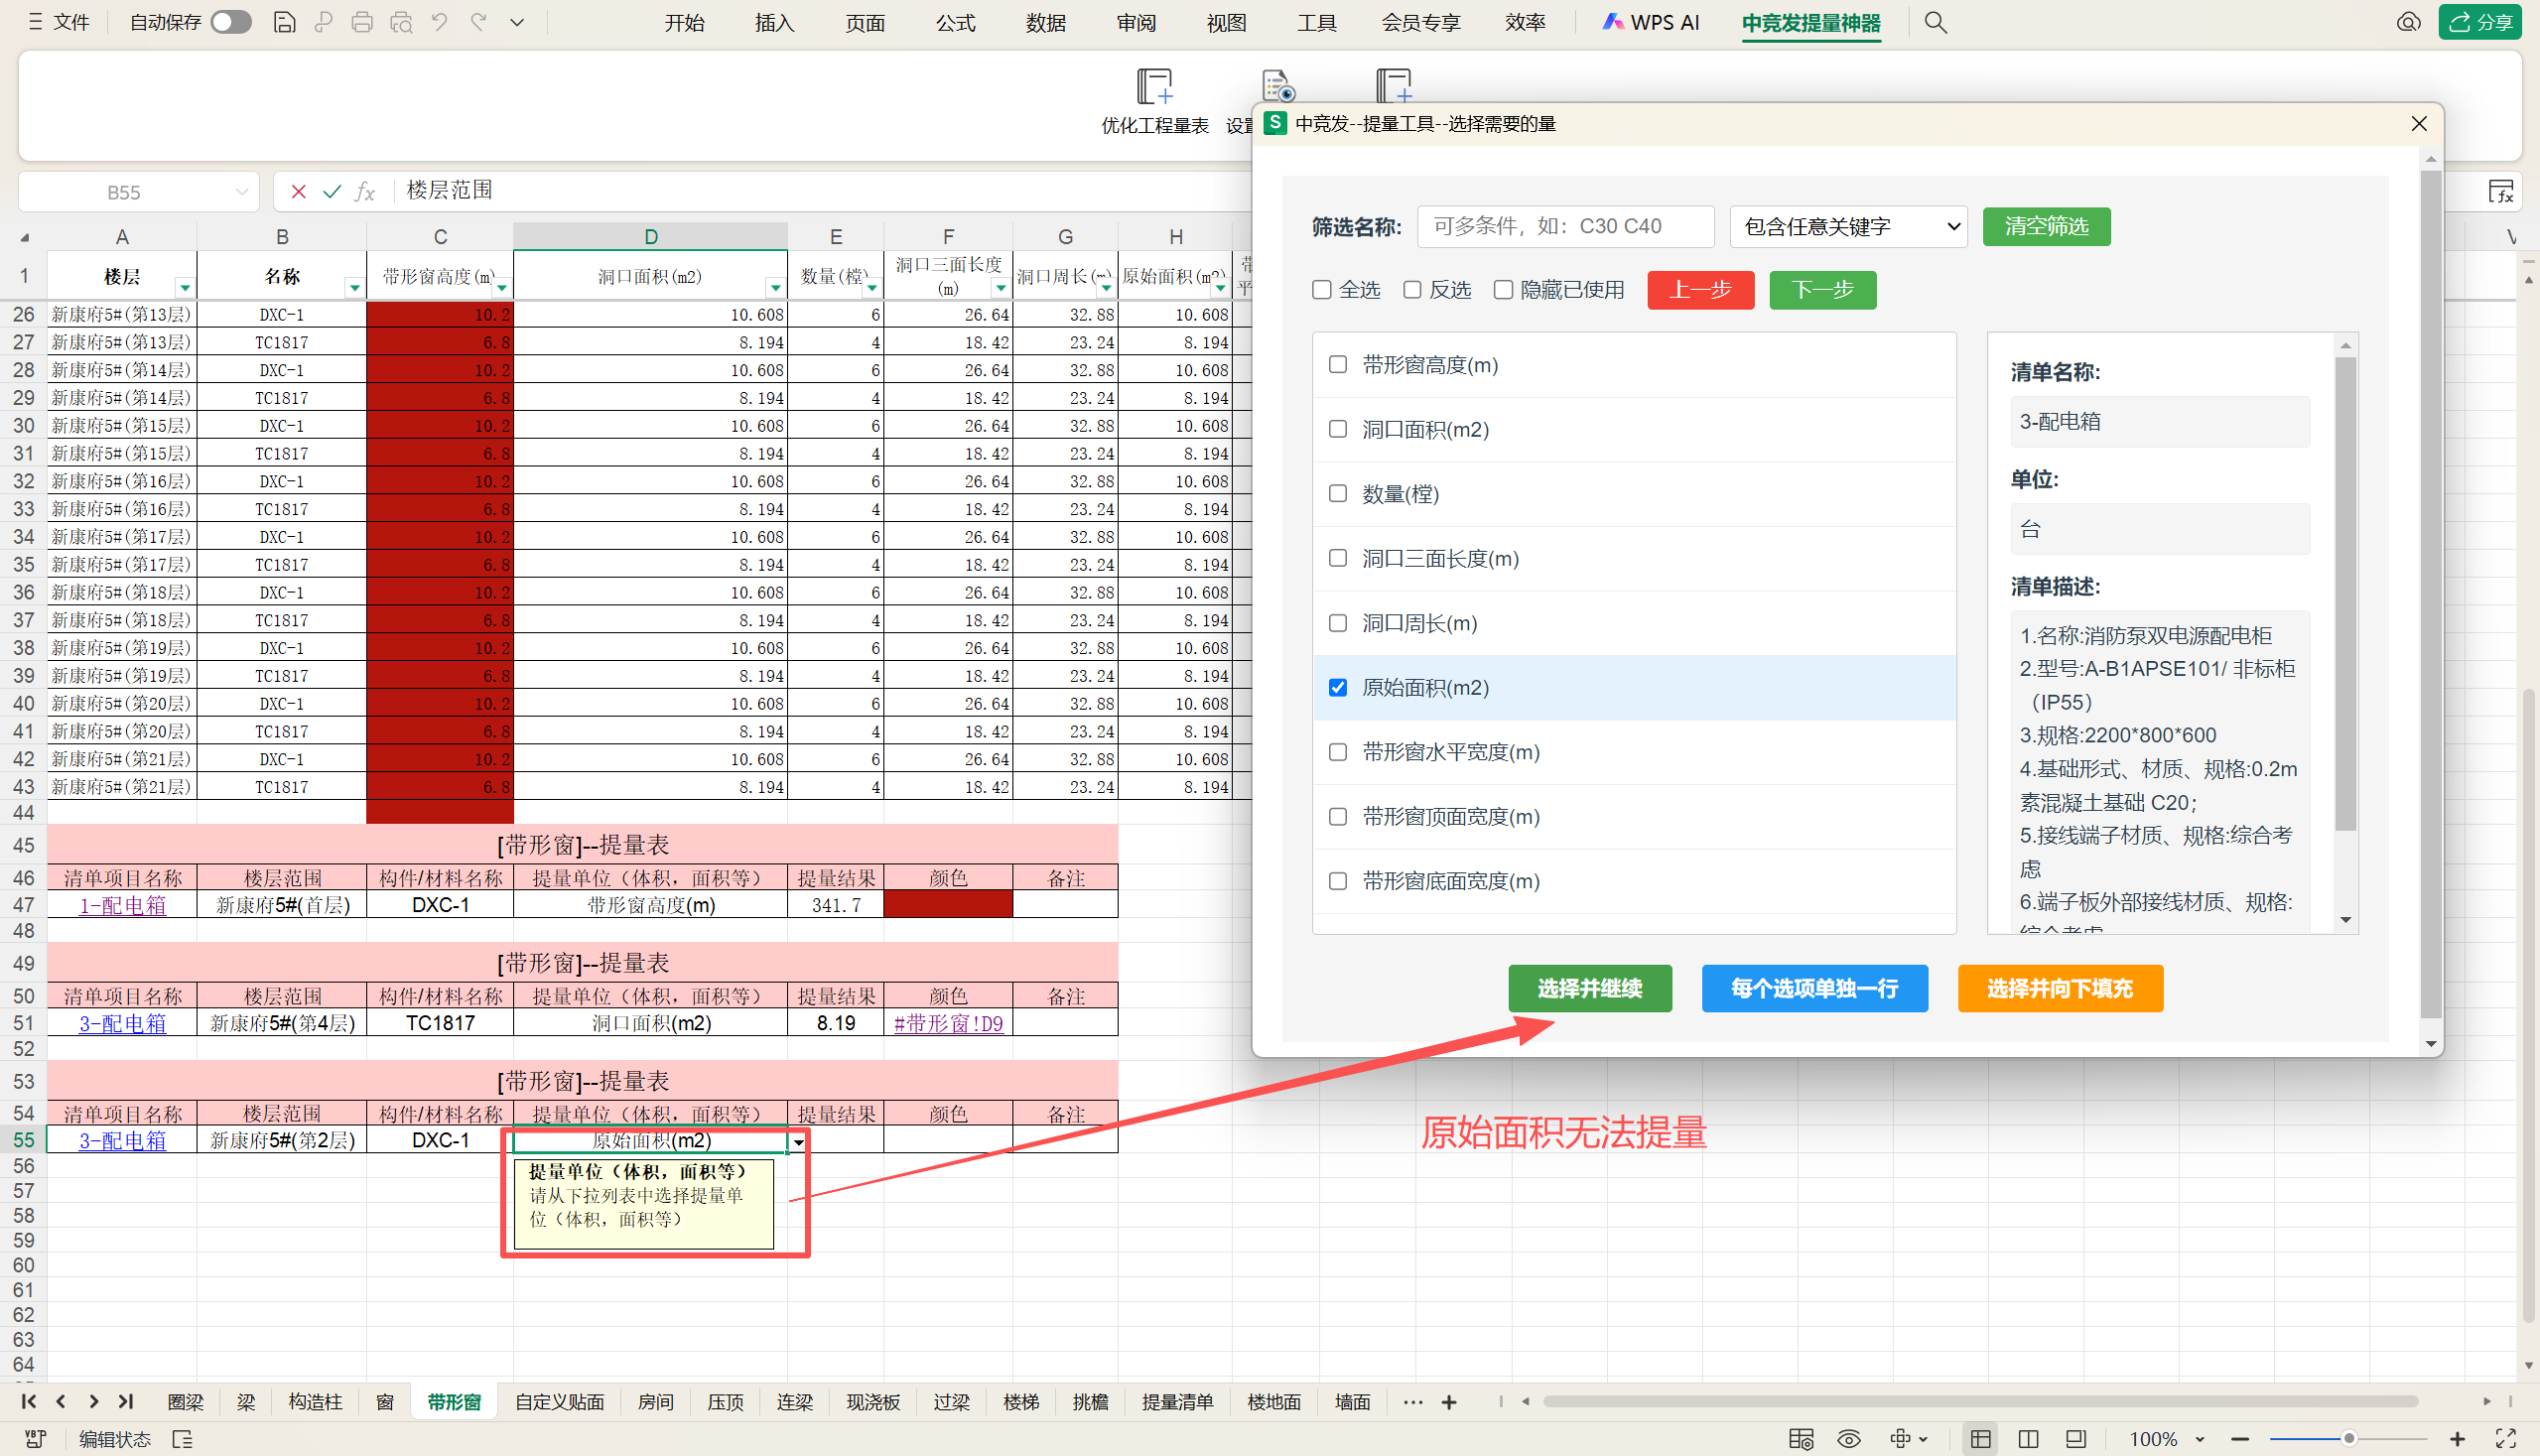Enable the 隐藏已使用 checkbox

pos(1502,290)
